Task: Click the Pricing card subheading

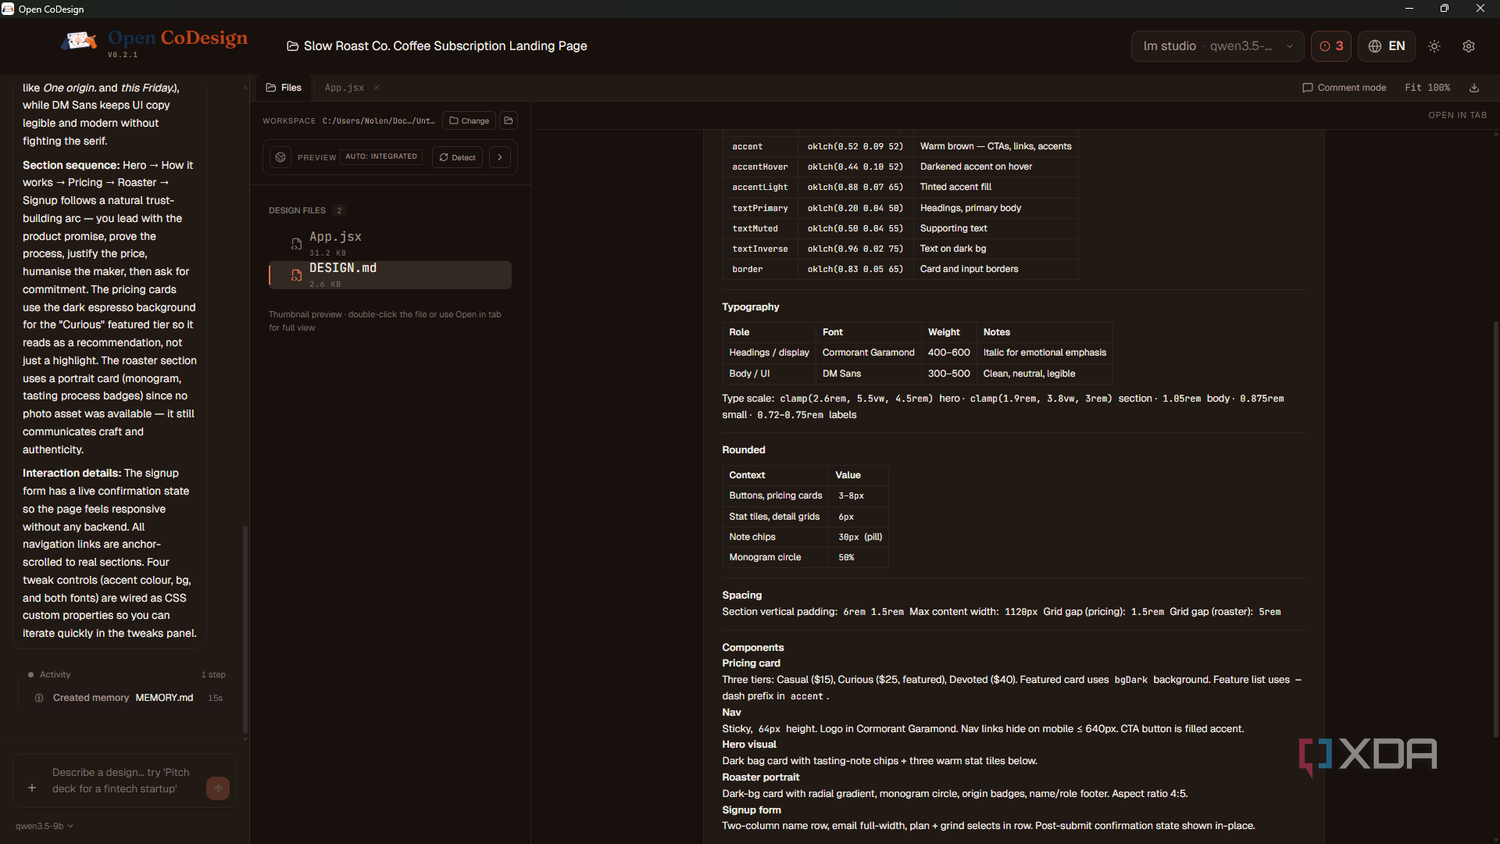Action: click(751, 663)
